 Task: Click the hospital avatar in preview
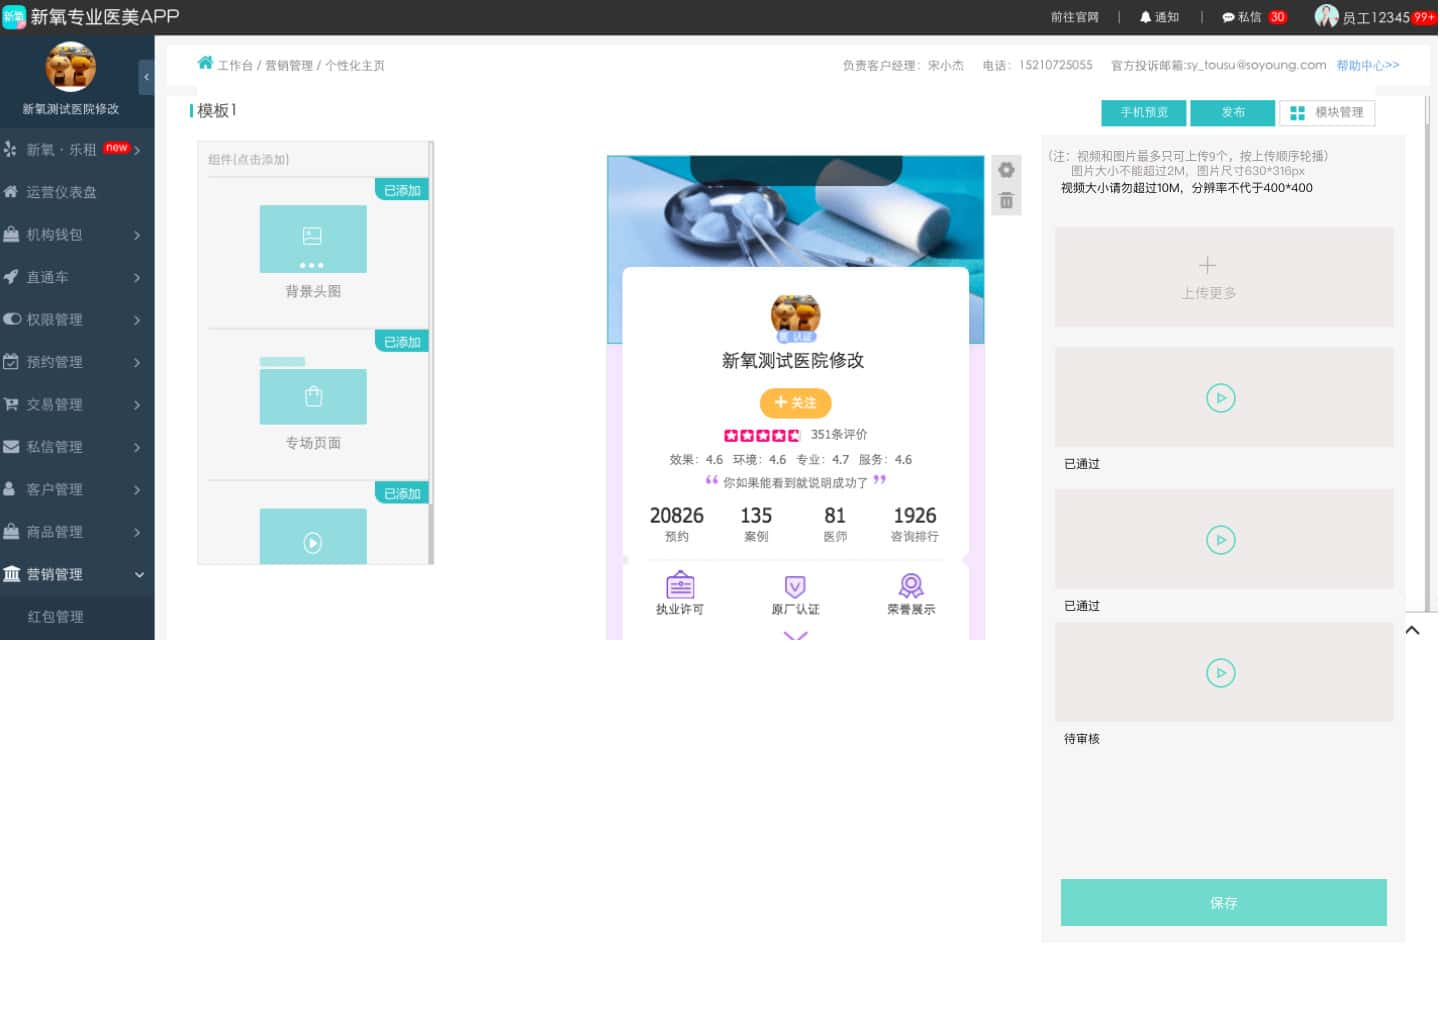coord(795,318)
